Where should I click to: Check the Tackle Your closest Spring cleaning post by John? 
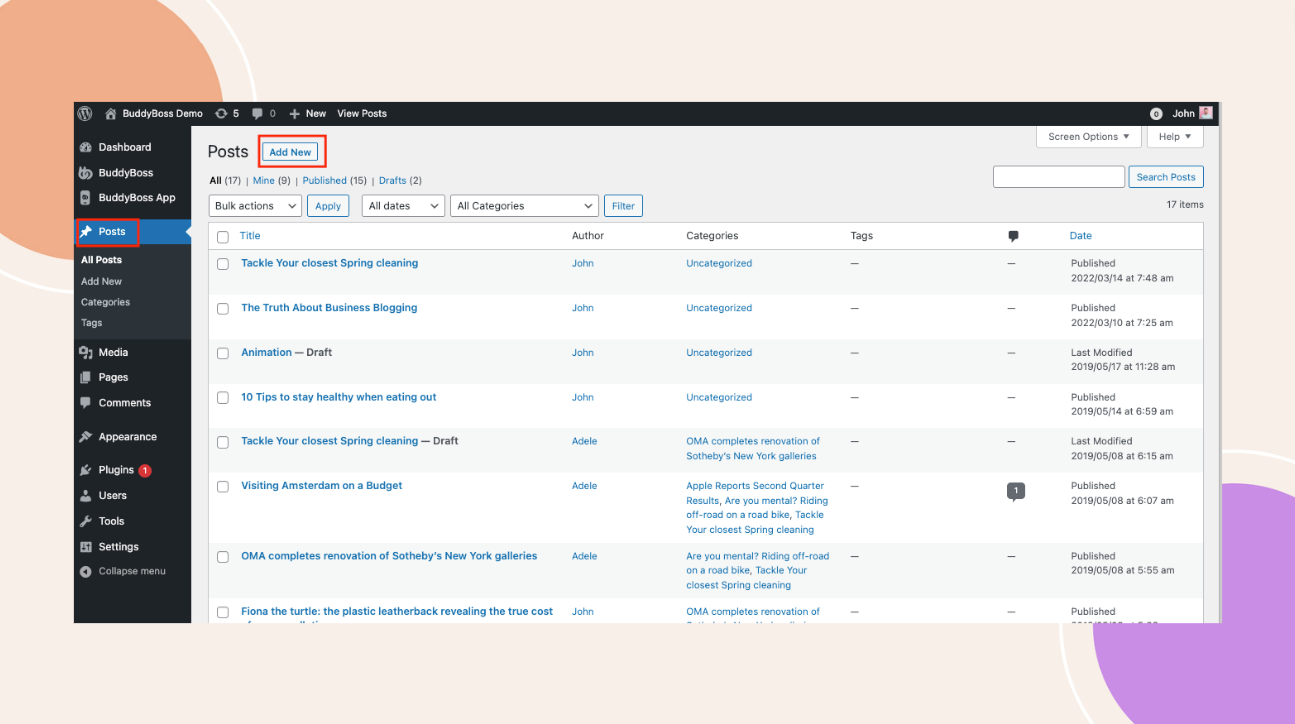[223, 264]
